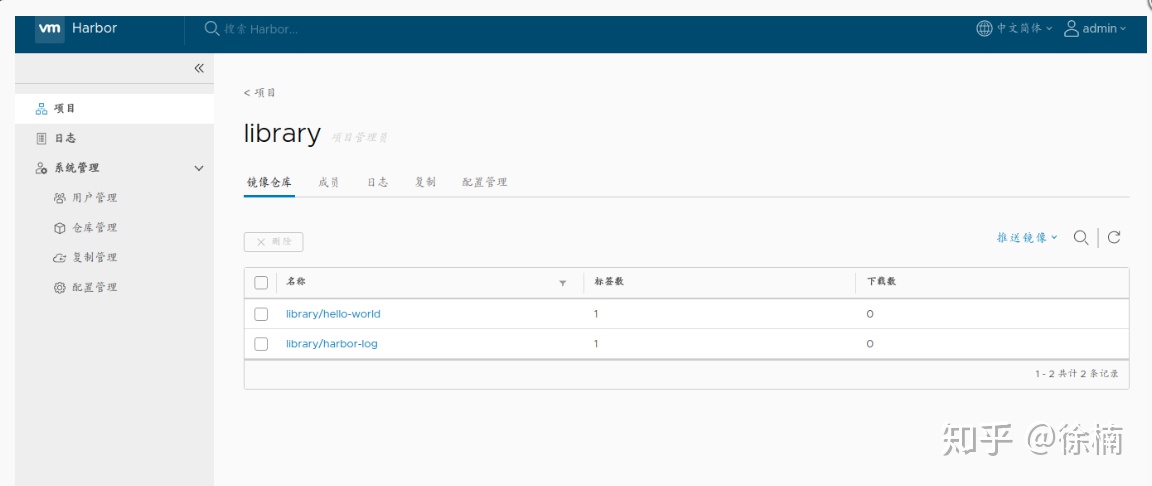Sort by the 名称 column header
Viewport: 1152px width, 486px height.
click(x=295, y=282)
